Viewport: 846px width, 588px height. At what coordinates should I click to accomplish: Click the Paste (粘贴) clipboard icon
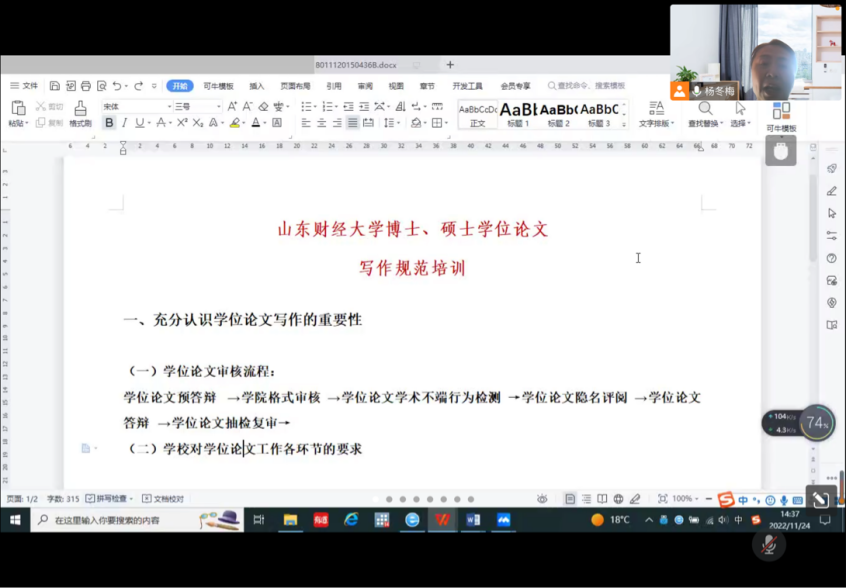click(18, 108)
